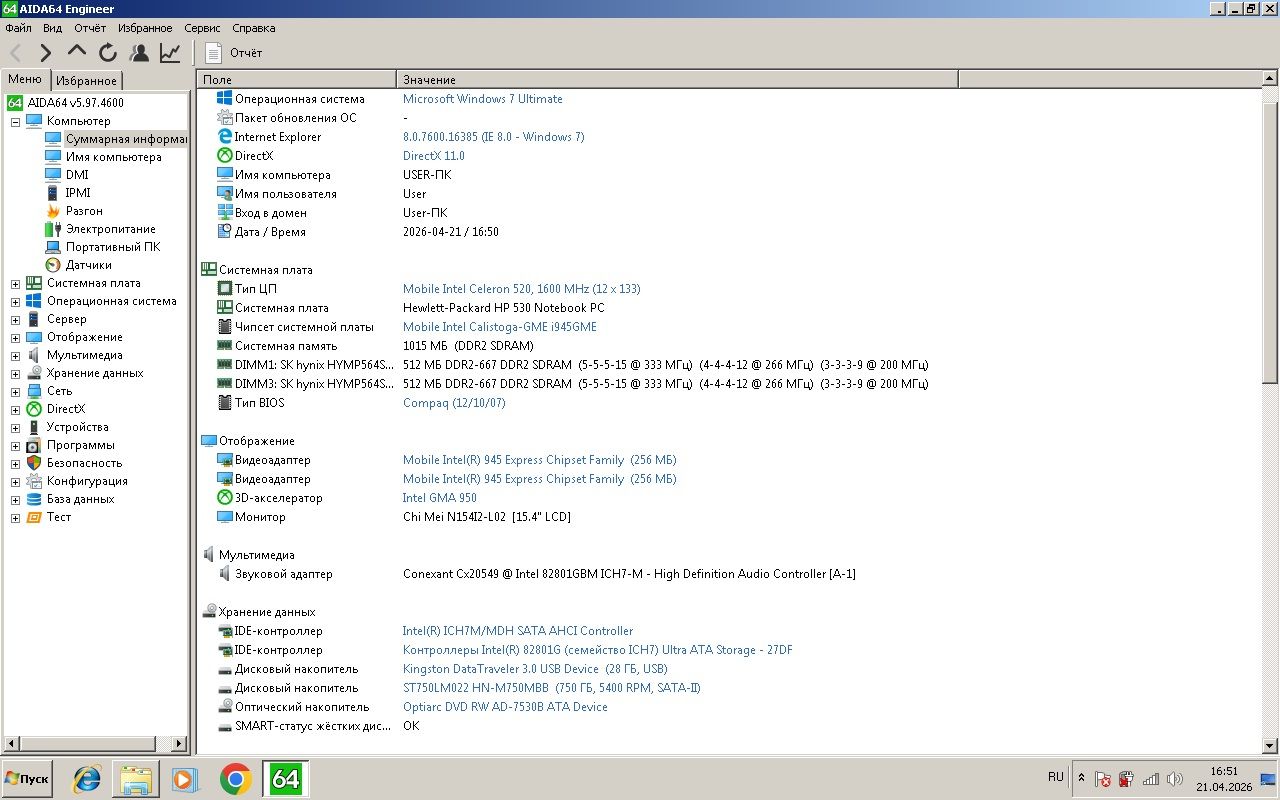Expand the Сервер tree node
This screenshot has height=800, width=1280.
(15, 319)
